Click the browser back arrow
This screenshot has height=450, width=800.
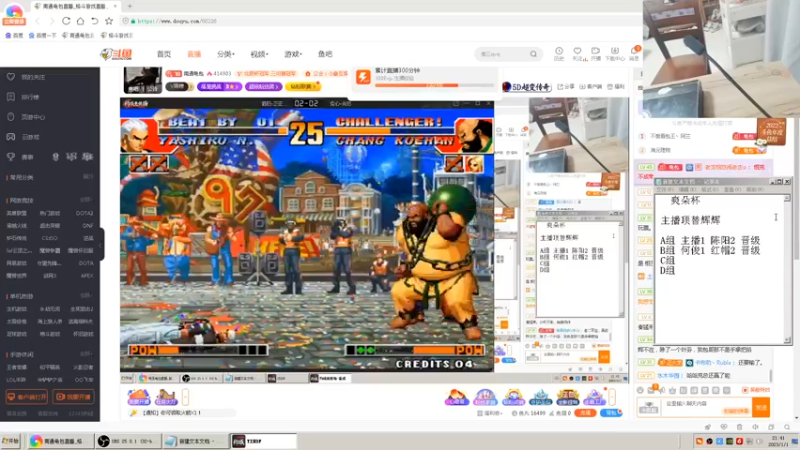point(38,21)
